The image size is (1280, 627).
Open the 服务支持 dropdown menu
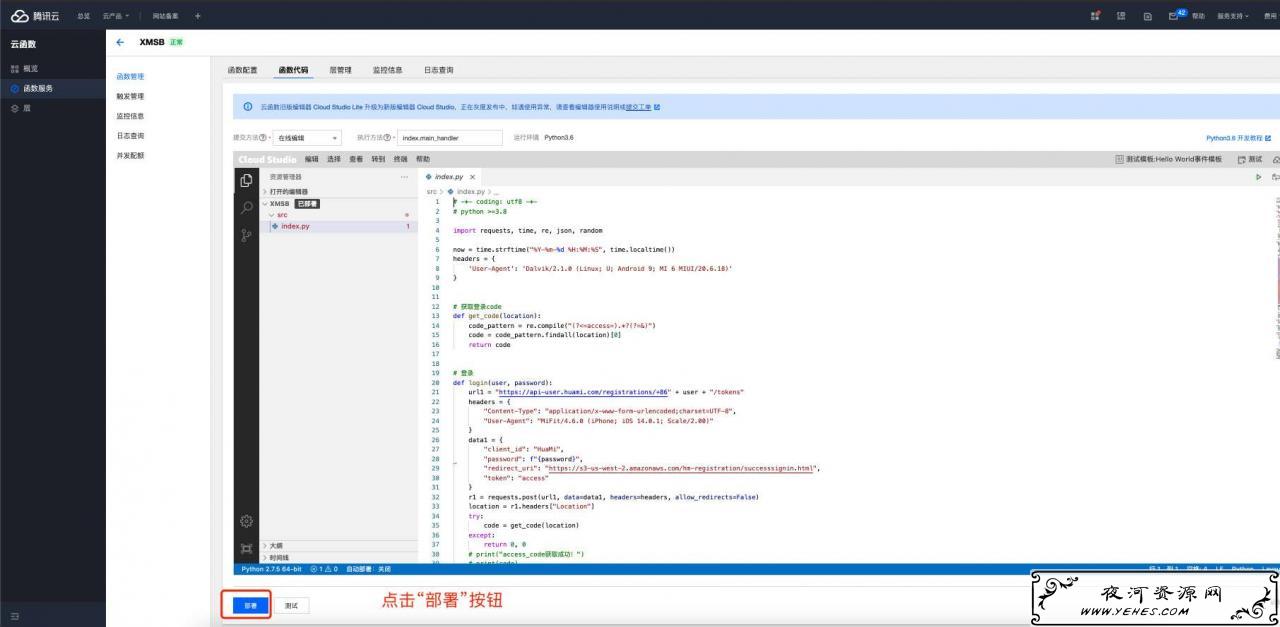coord(1232,16)
